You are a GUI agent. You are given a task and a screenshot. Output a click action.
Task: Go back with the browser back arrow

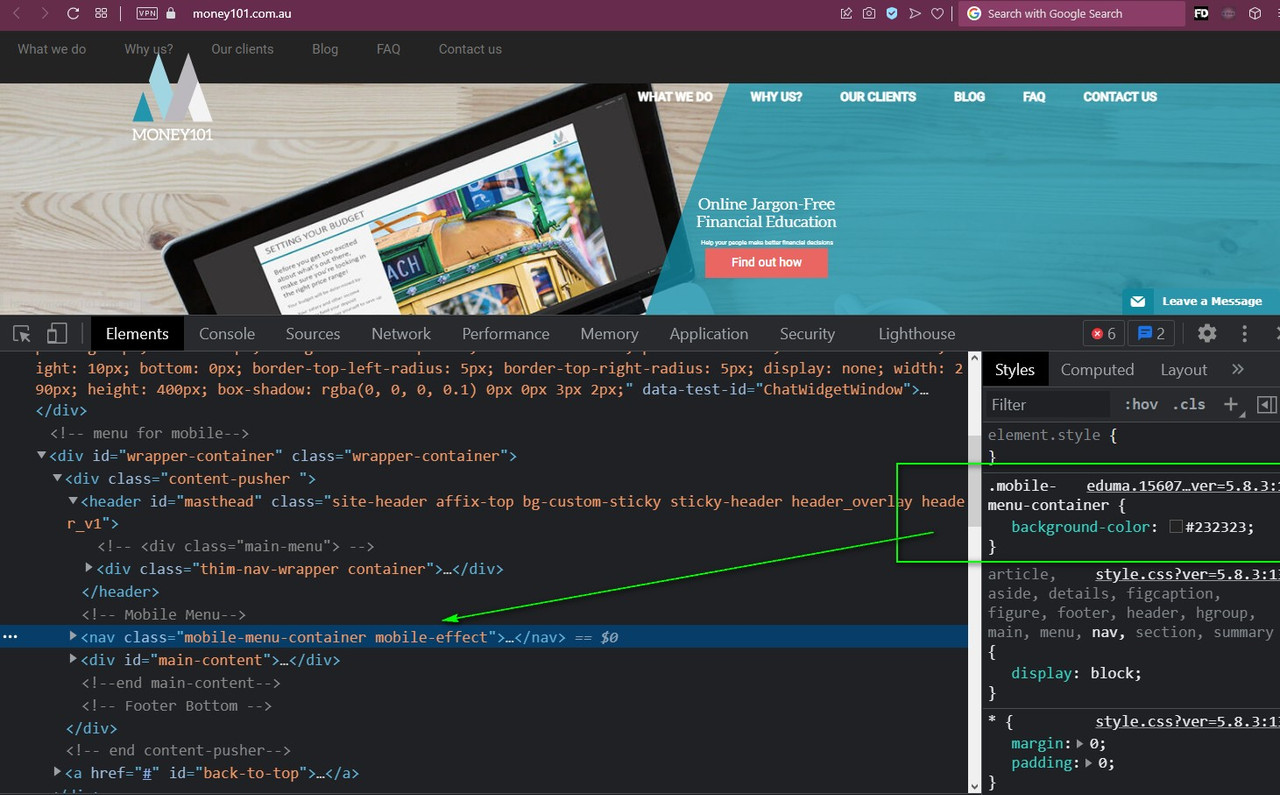point(16,14)
